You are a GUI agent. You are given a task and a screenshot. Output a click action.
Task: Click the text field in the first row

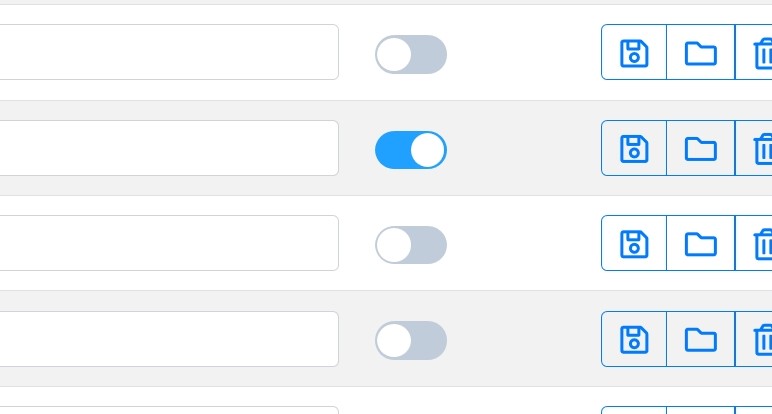click(x=168, y=53)
